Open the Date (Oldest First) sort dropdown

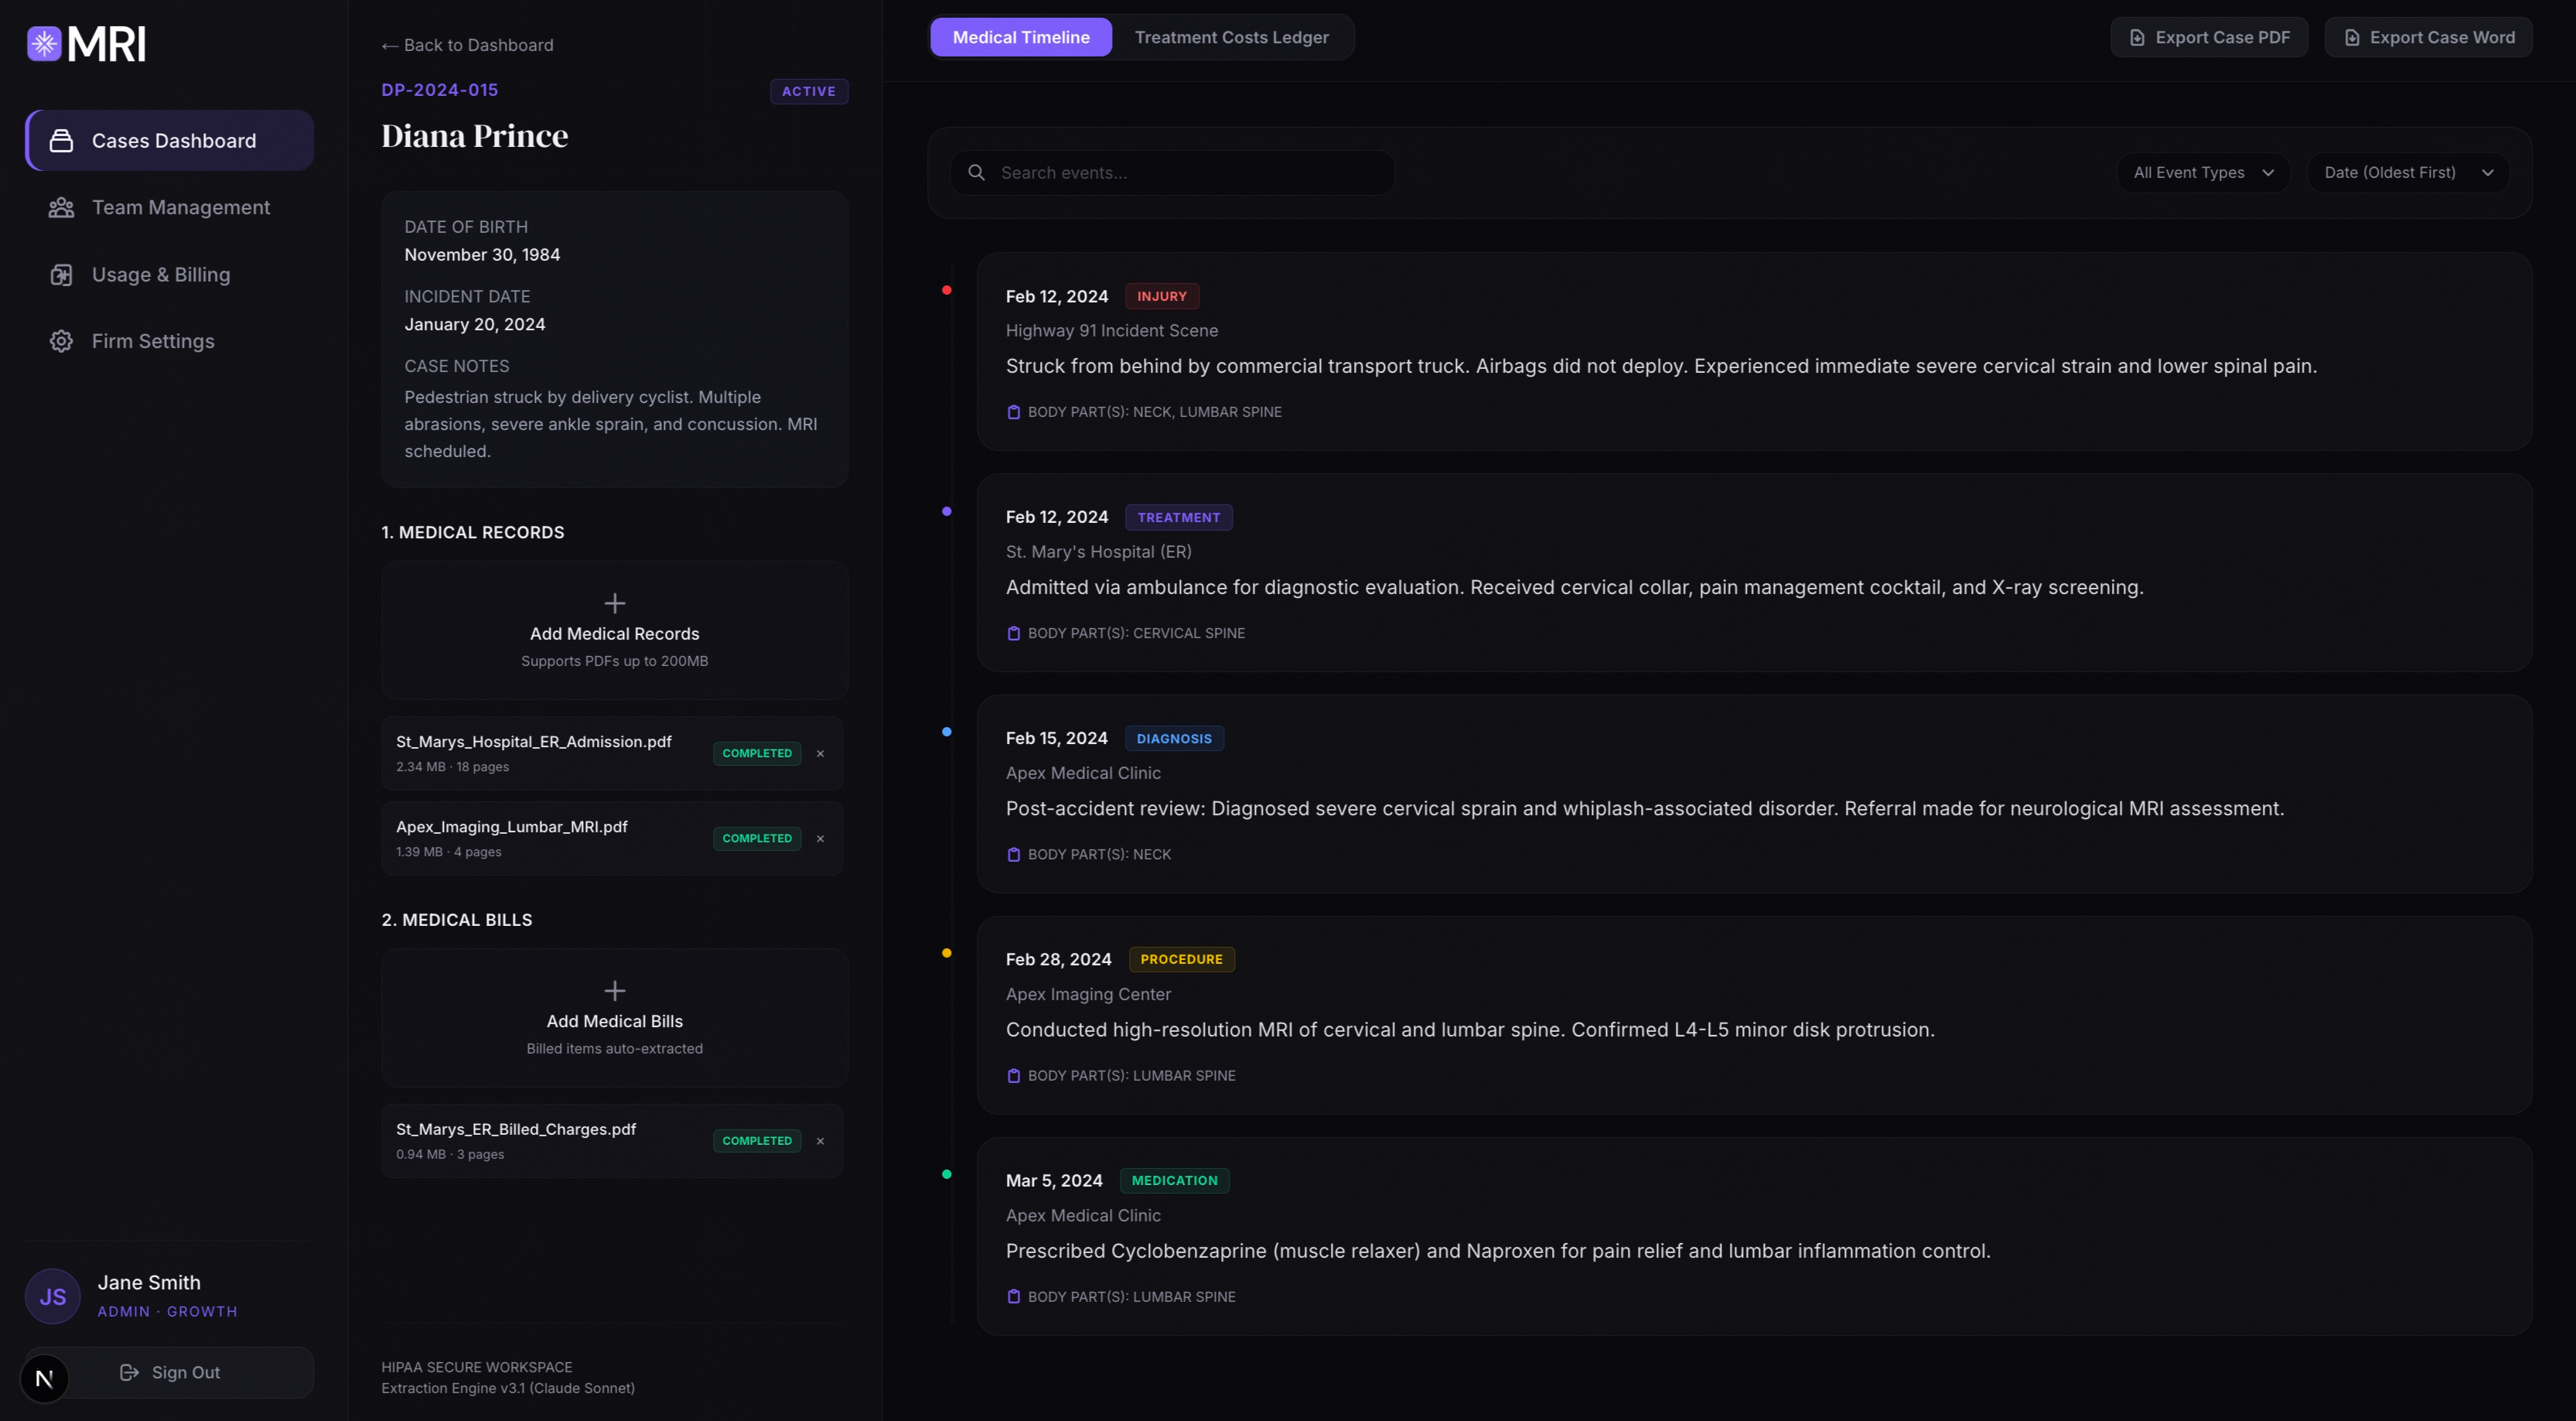[x=2408, y=172]
